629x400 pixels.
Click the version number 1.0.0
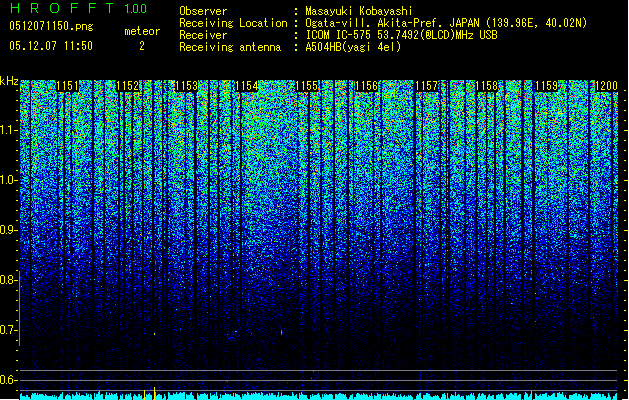[136, 9]
